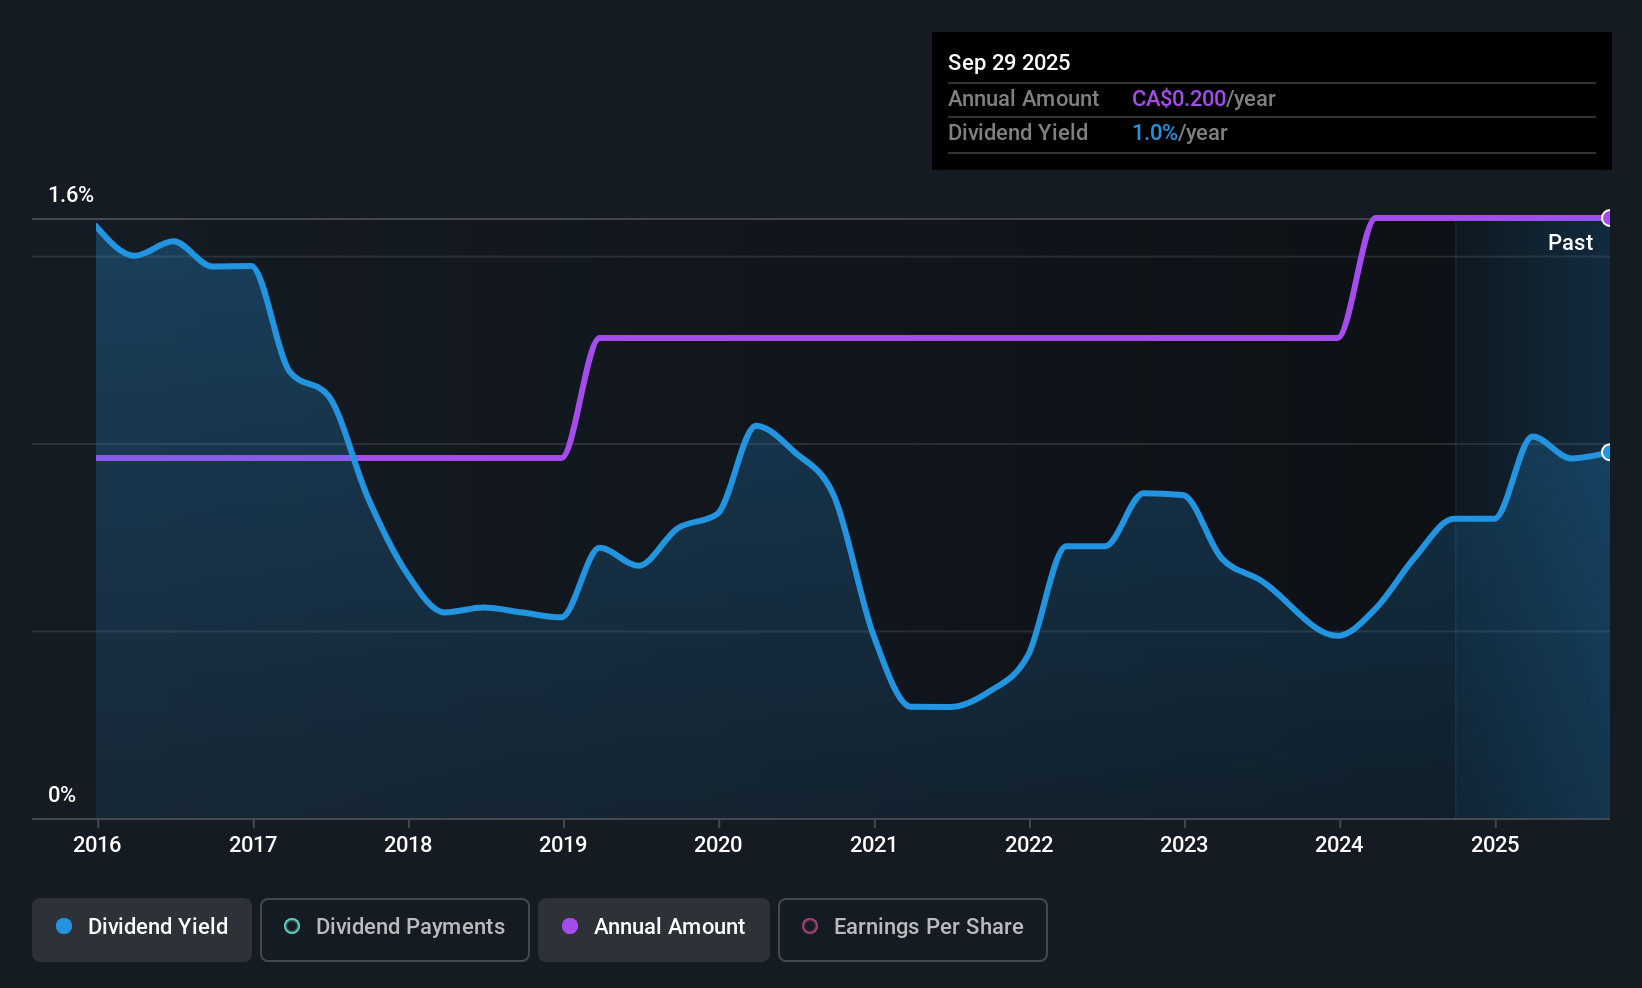1642x988 pixels.
Task: Click the purple Annual Amount legend dot
Action: coord(570,926)
